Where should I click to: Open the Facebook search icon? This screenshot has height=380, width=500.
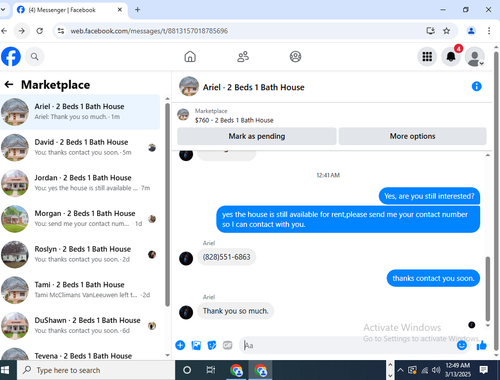tap(34, 57)
